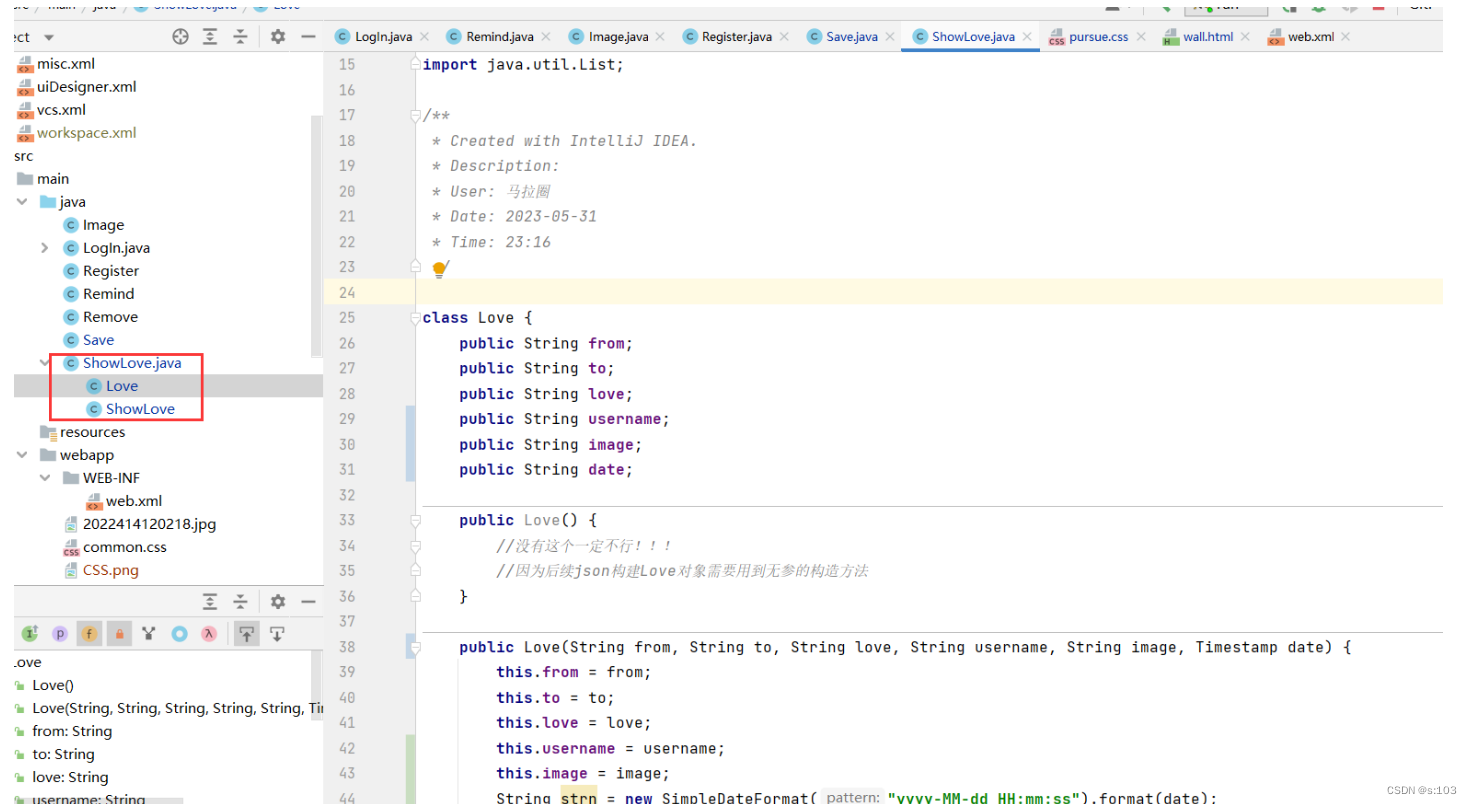Select web.xml under WEB-INF

point(133,501)
